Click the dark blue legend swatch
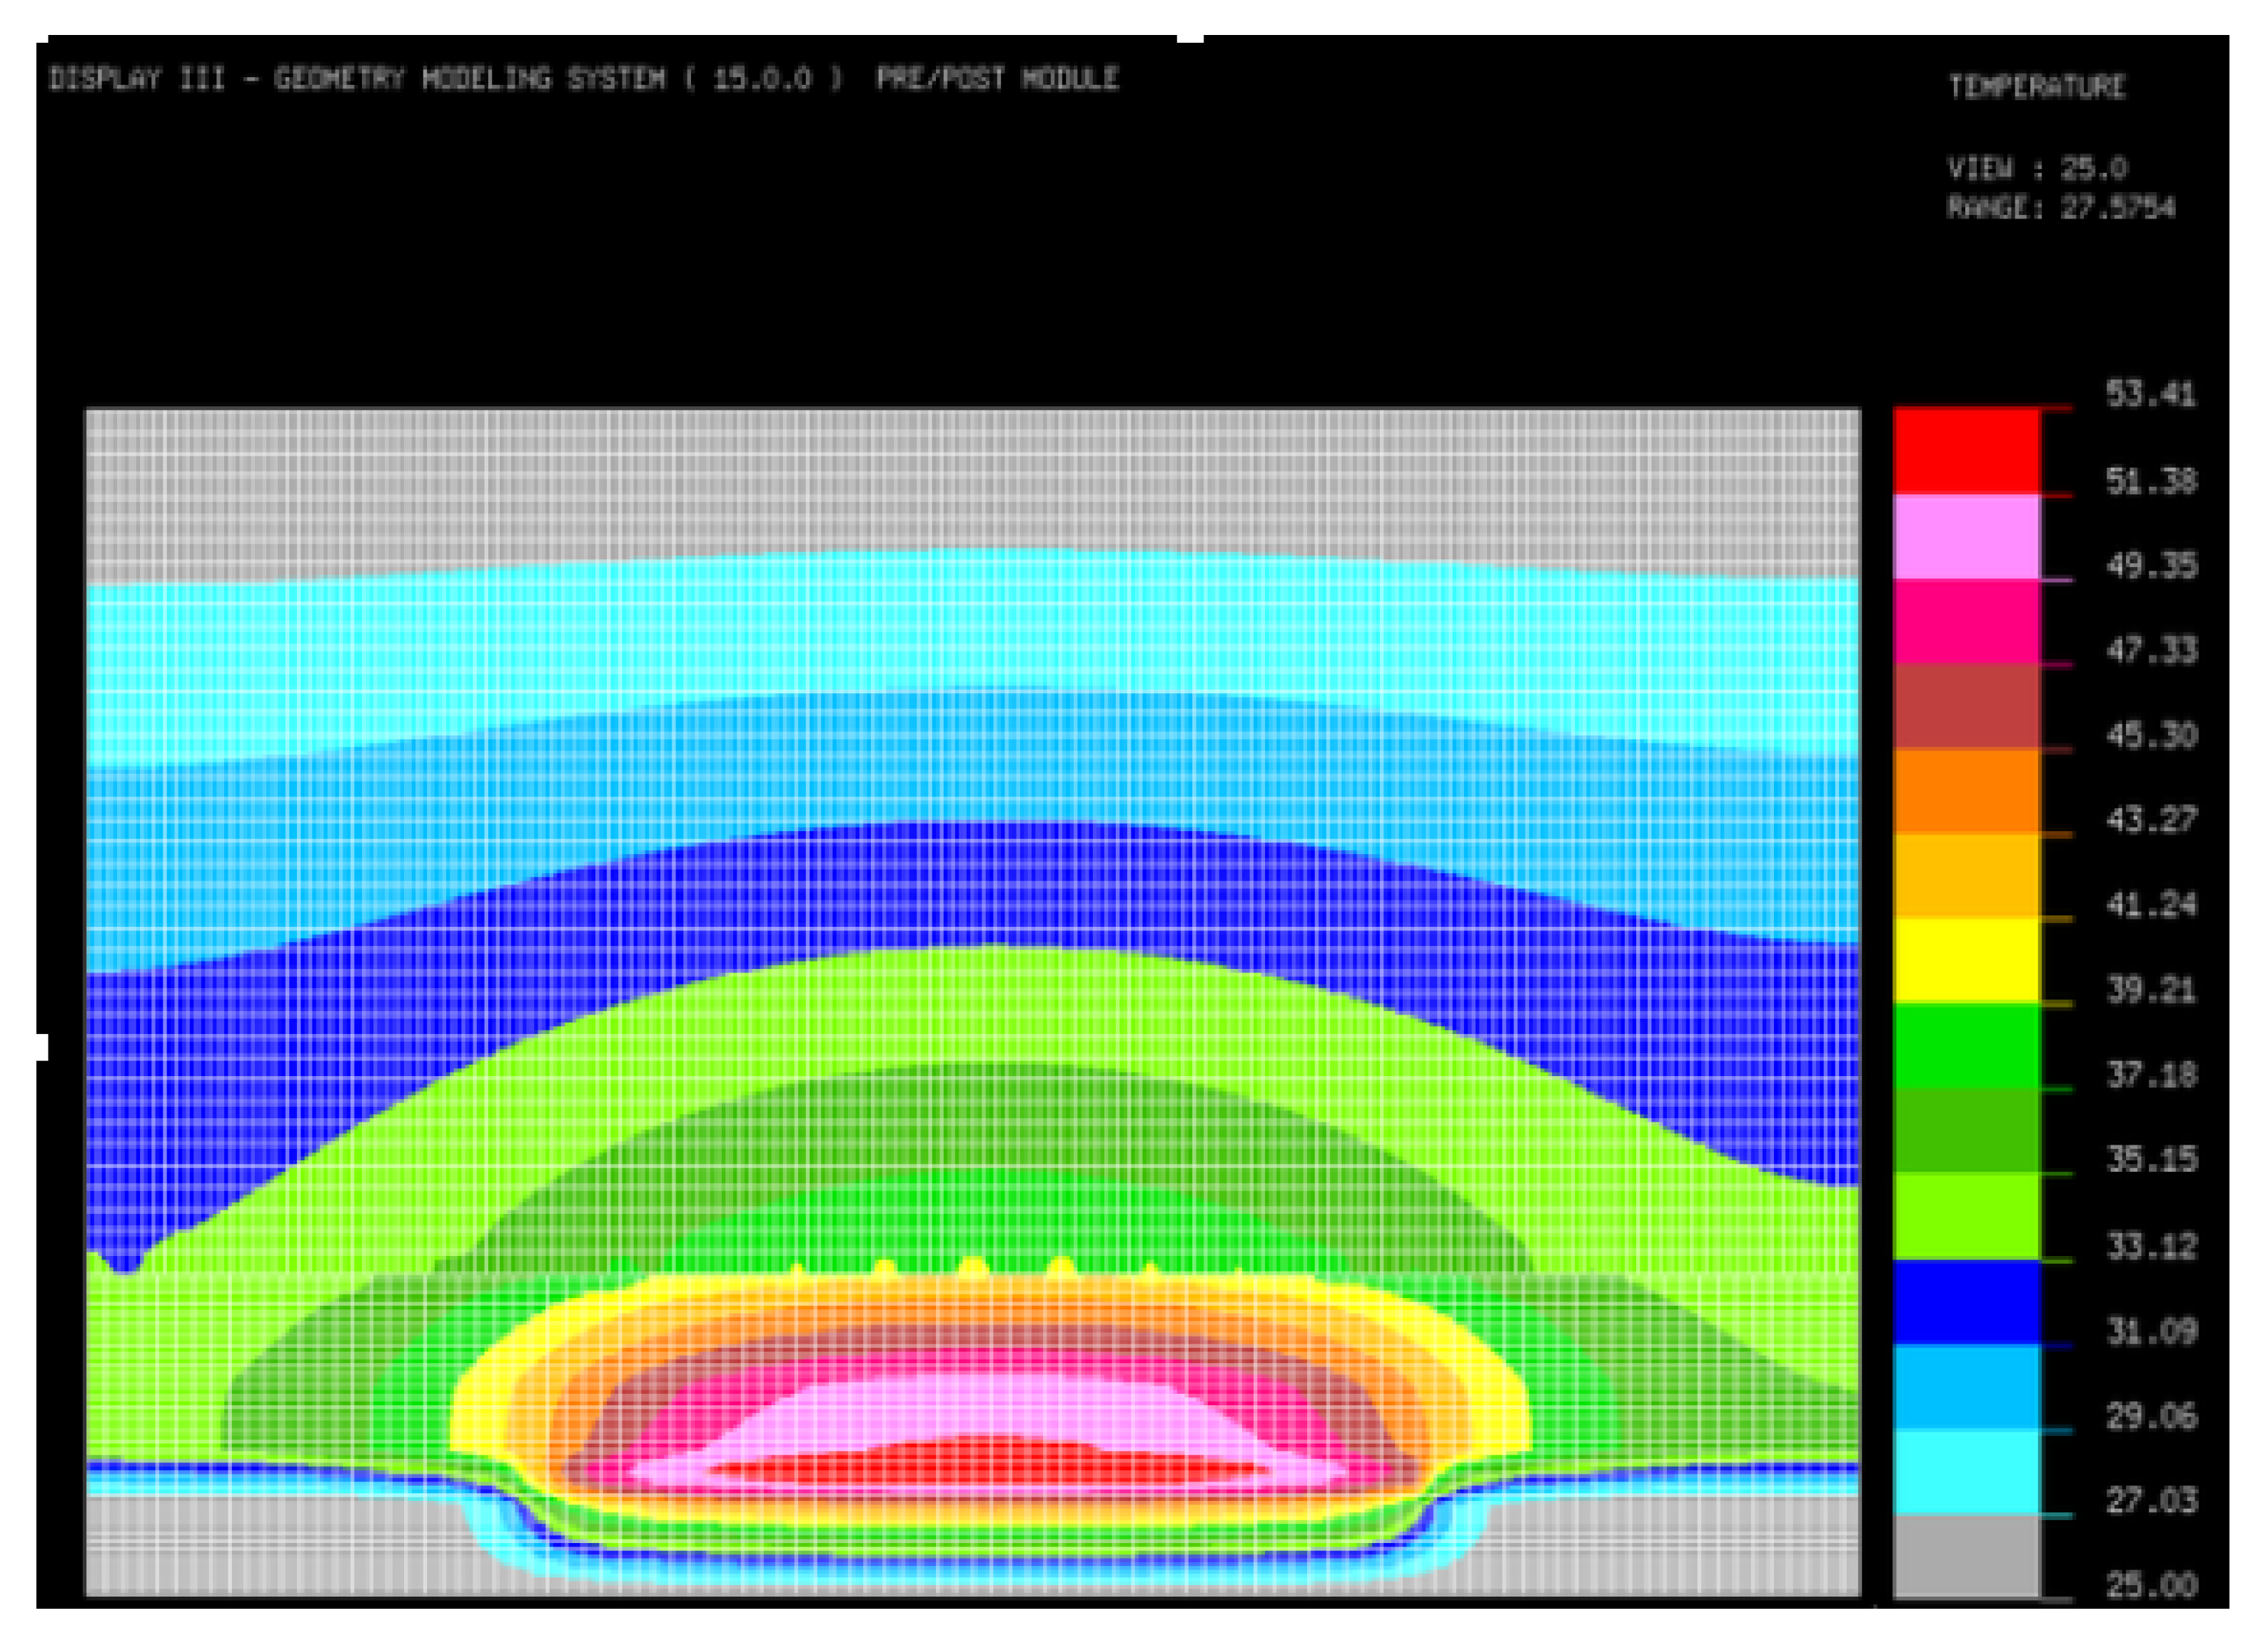2268x1643 pixels. pyautogui.click(x=1966, y=1301)
